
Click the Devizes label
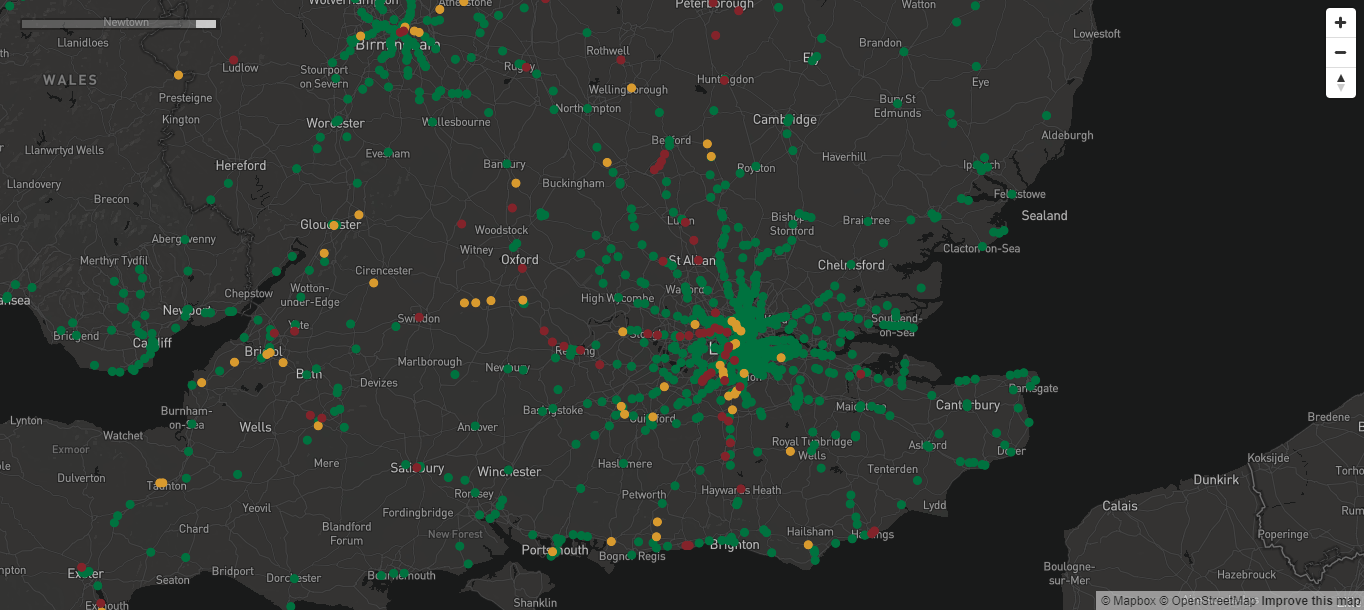(x=379, y=383)
